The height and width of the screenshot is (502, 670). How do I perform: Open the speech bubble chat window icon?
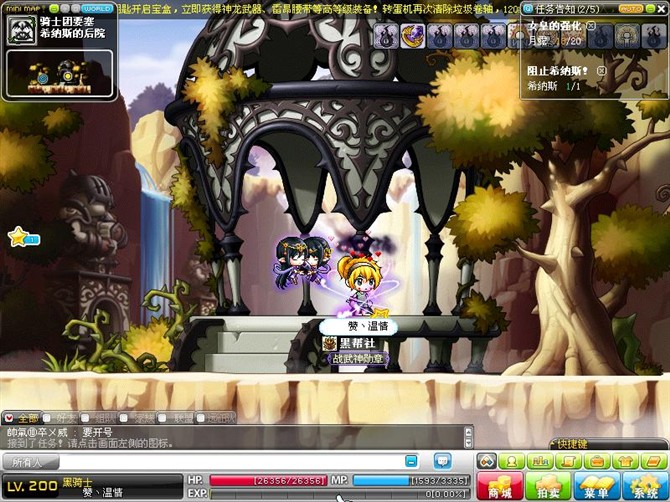(x=442, y=461)
